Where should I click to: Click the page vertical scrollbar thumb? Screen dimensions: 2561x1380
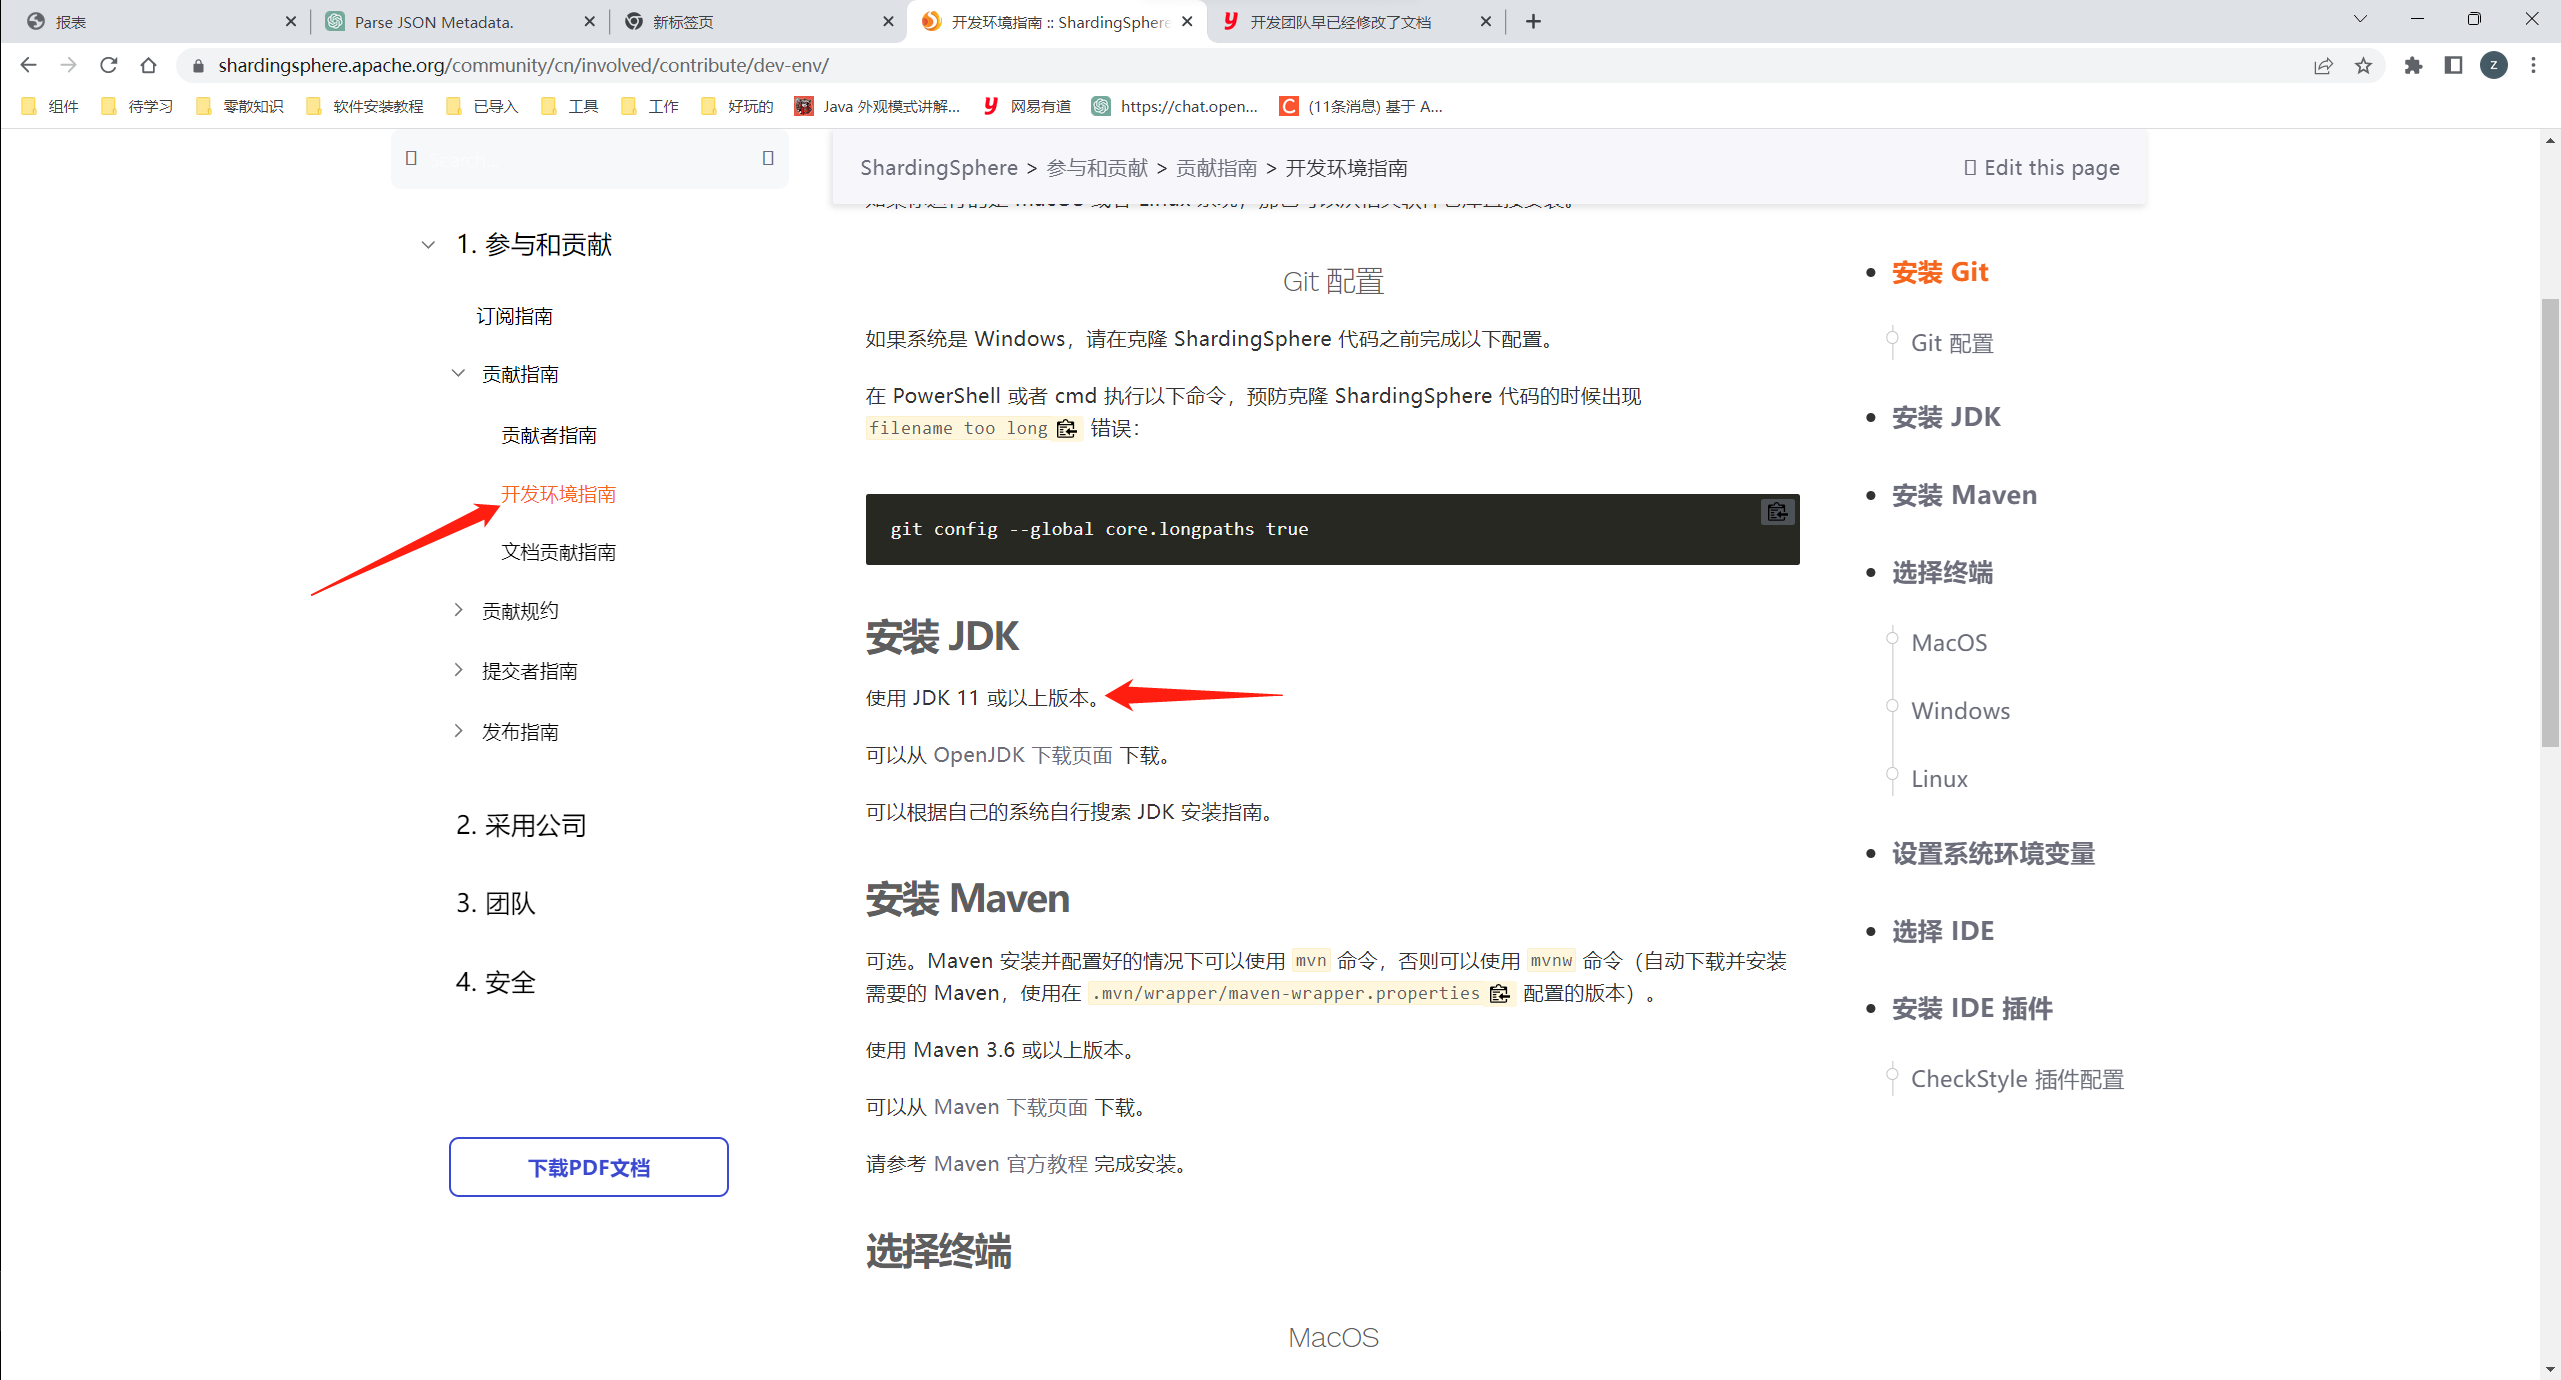tap(2549, 520)
